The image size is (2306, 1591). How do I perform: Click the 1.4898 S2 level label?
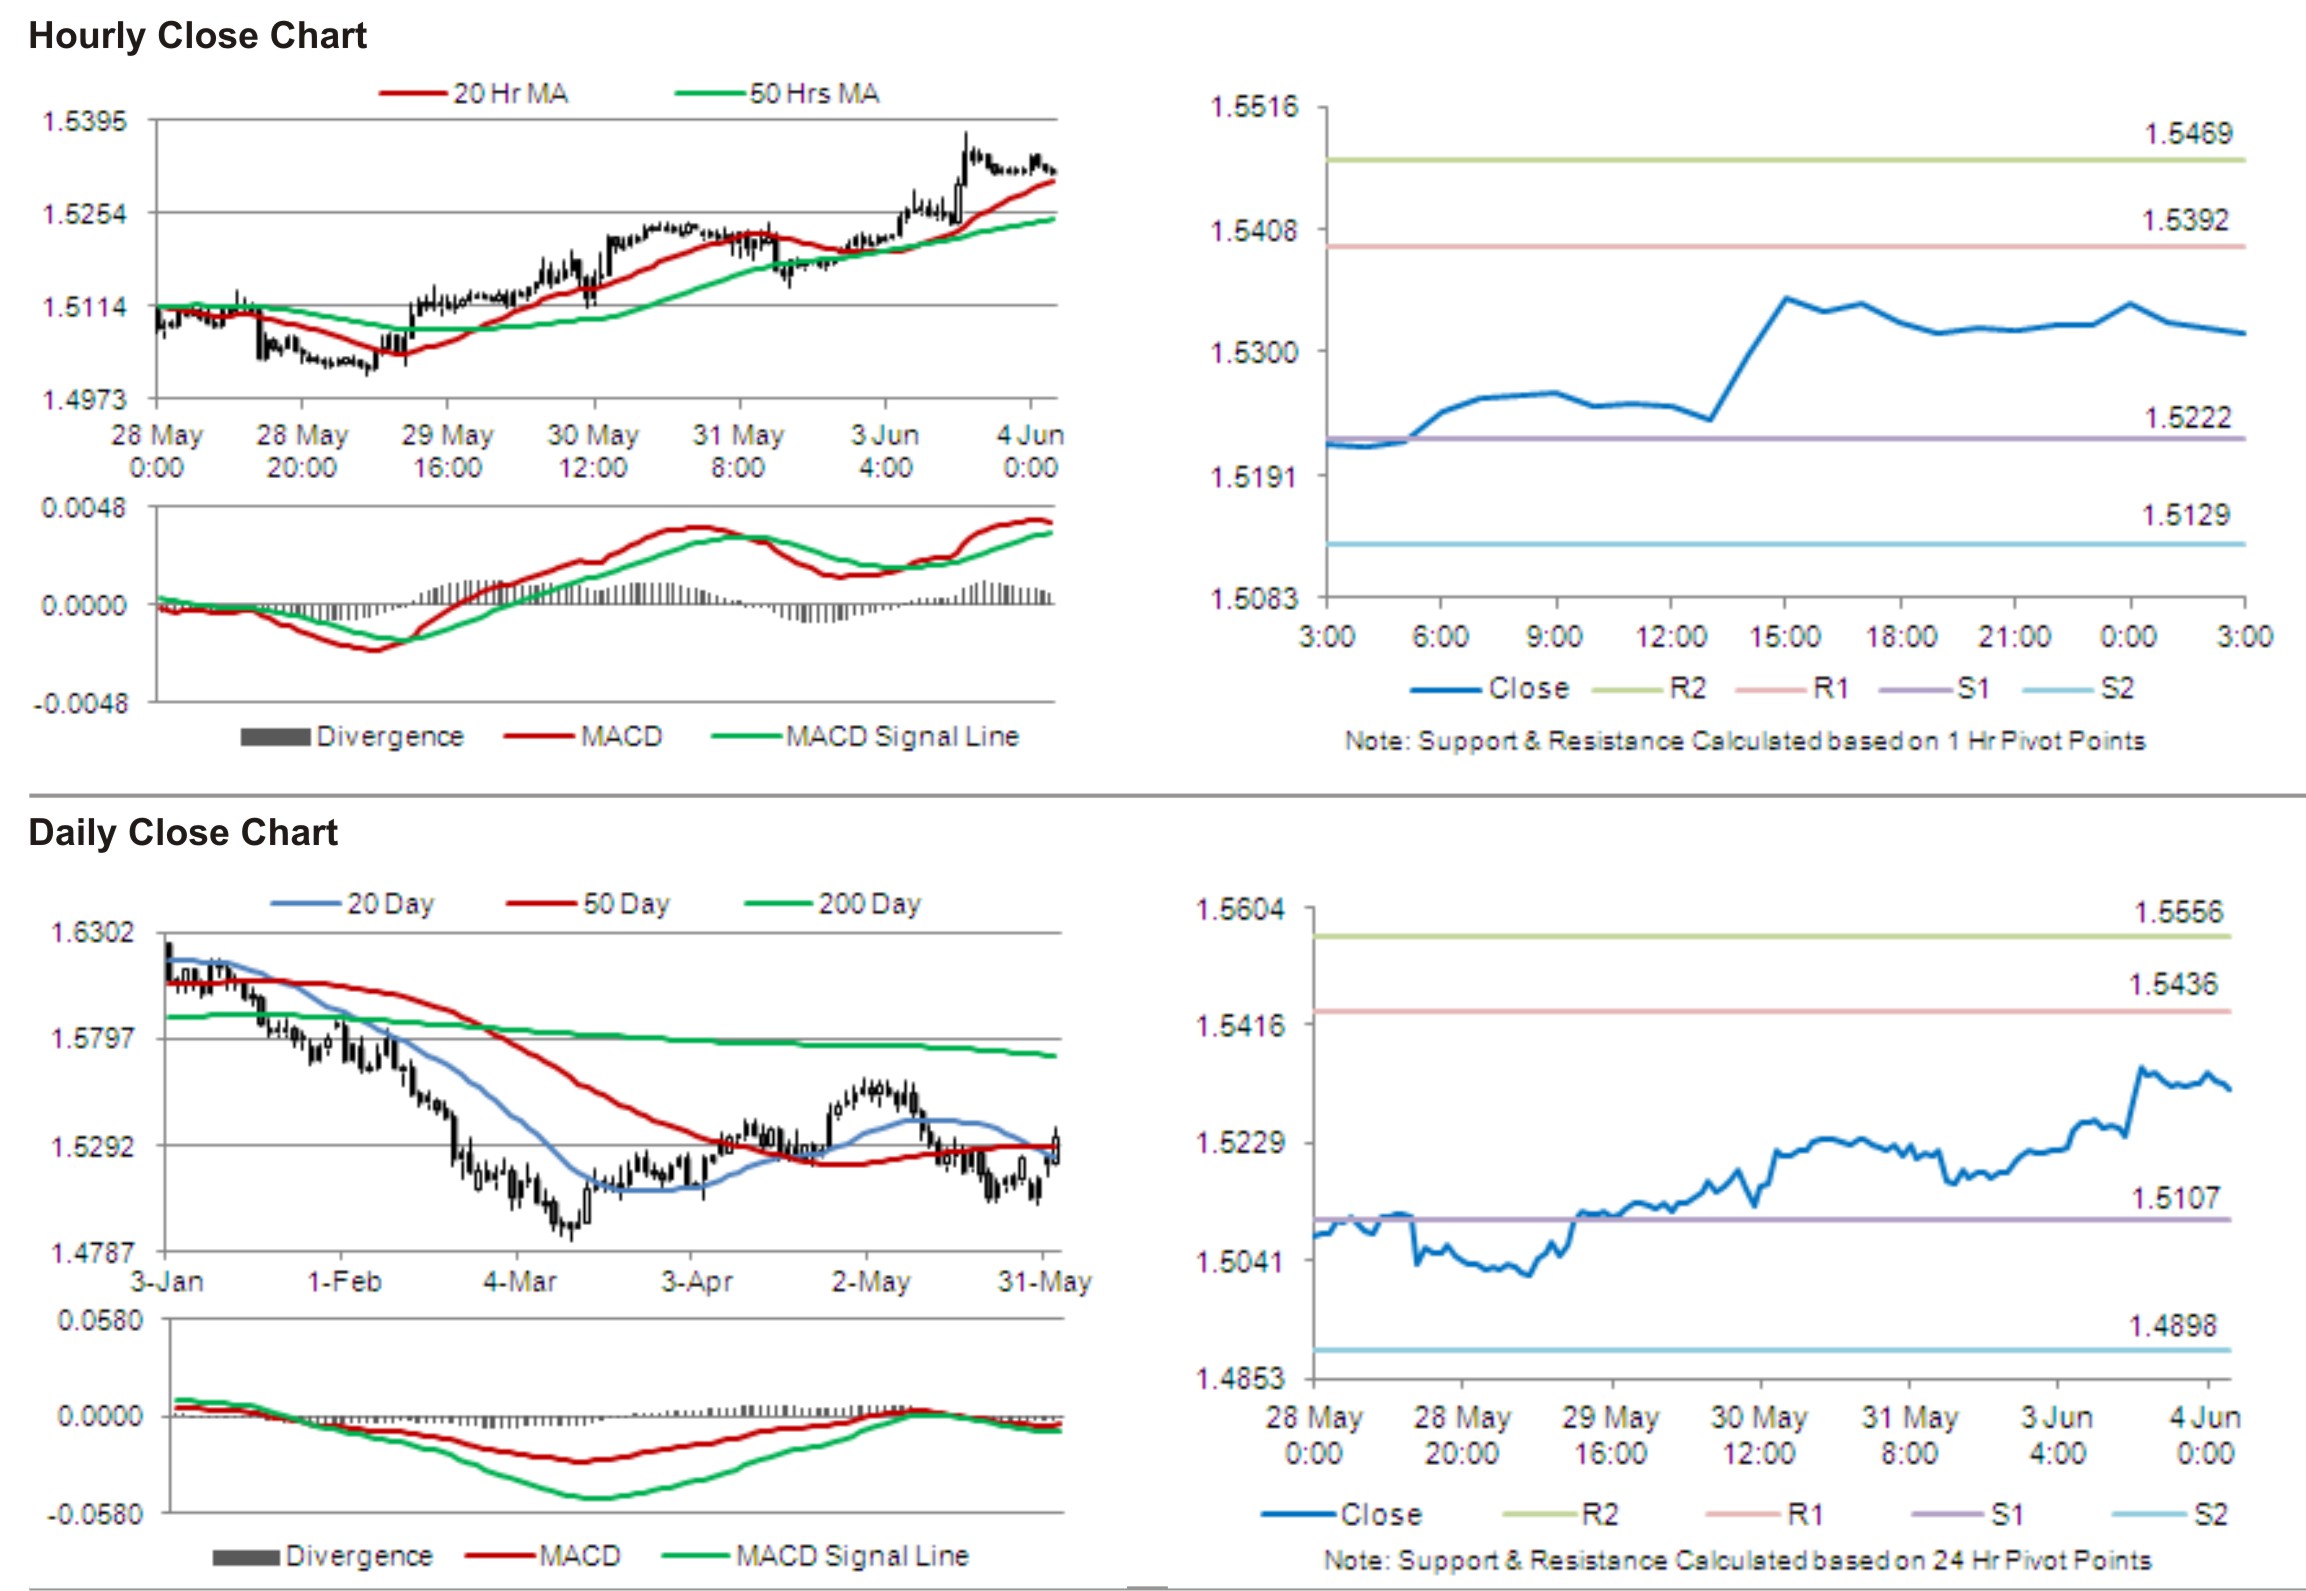coord(2173,1327)
